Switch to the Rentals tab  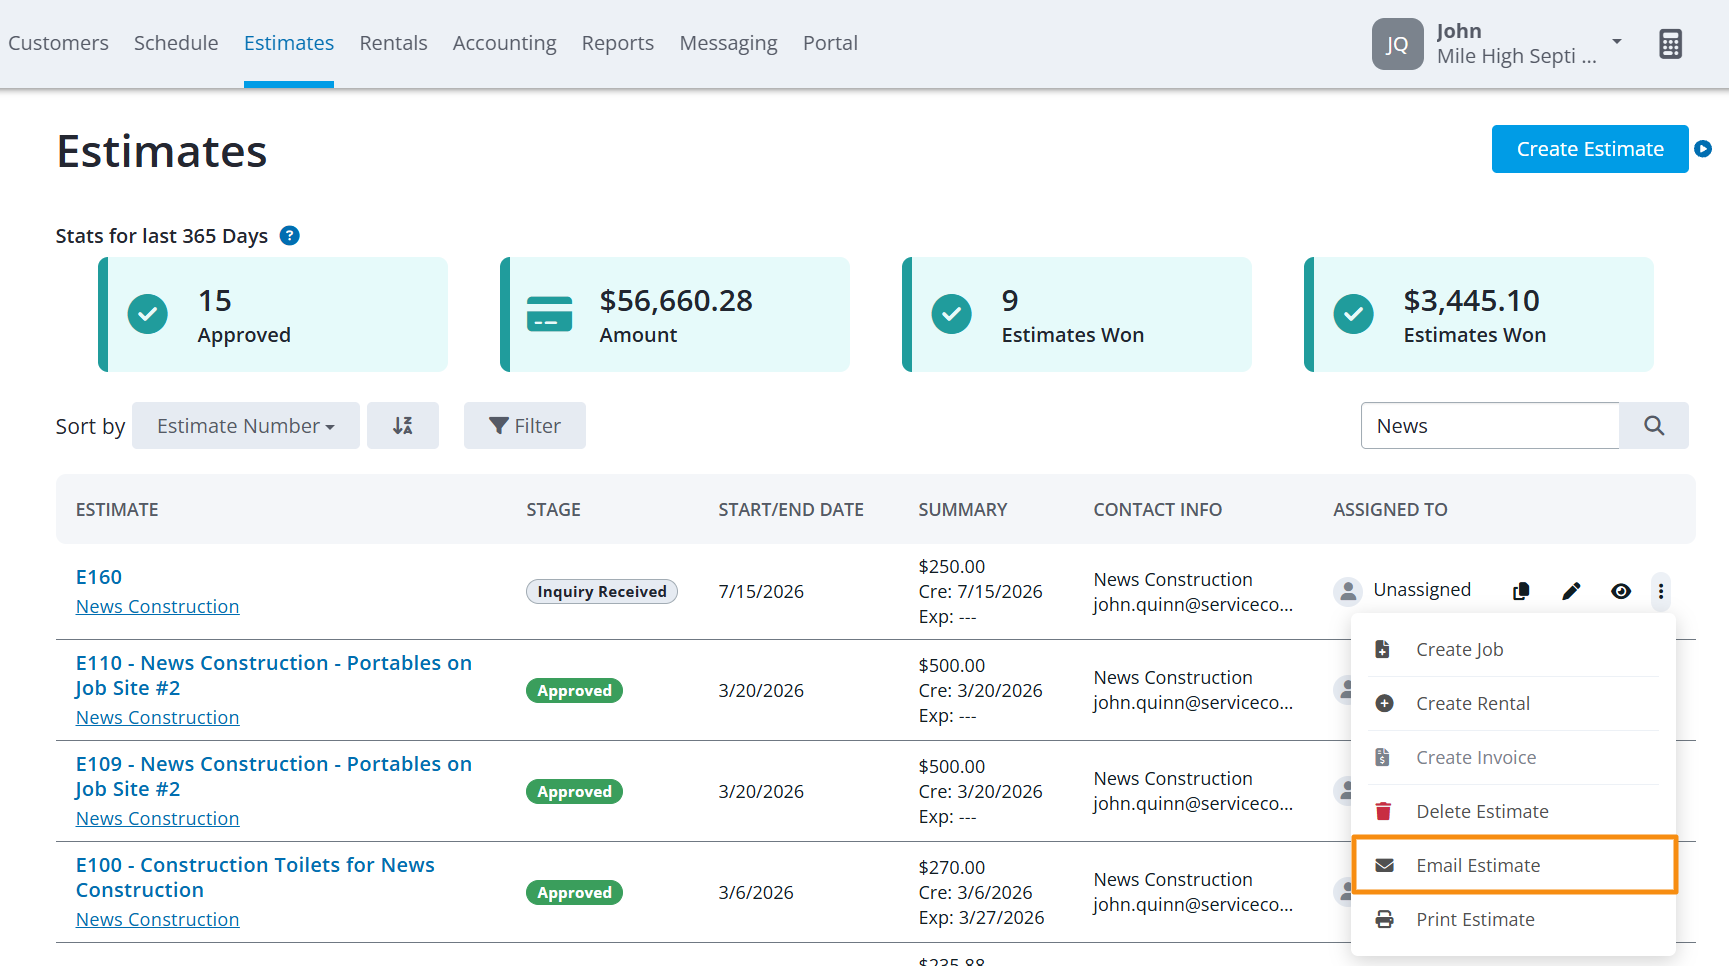pyautogui.click(x=393, y=43)
